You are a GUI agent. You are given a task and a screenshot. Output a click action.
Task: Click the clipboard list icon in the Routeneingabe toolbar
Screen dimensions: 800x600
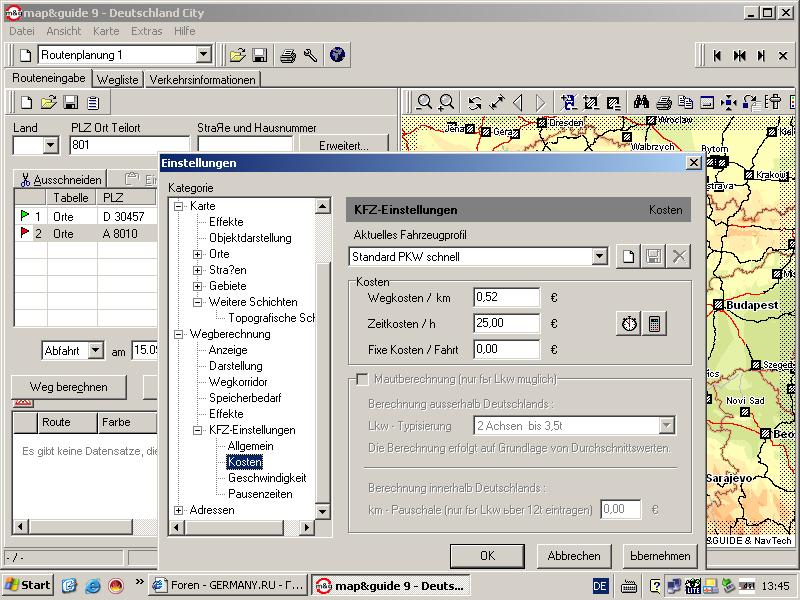(x=93, y=103)
